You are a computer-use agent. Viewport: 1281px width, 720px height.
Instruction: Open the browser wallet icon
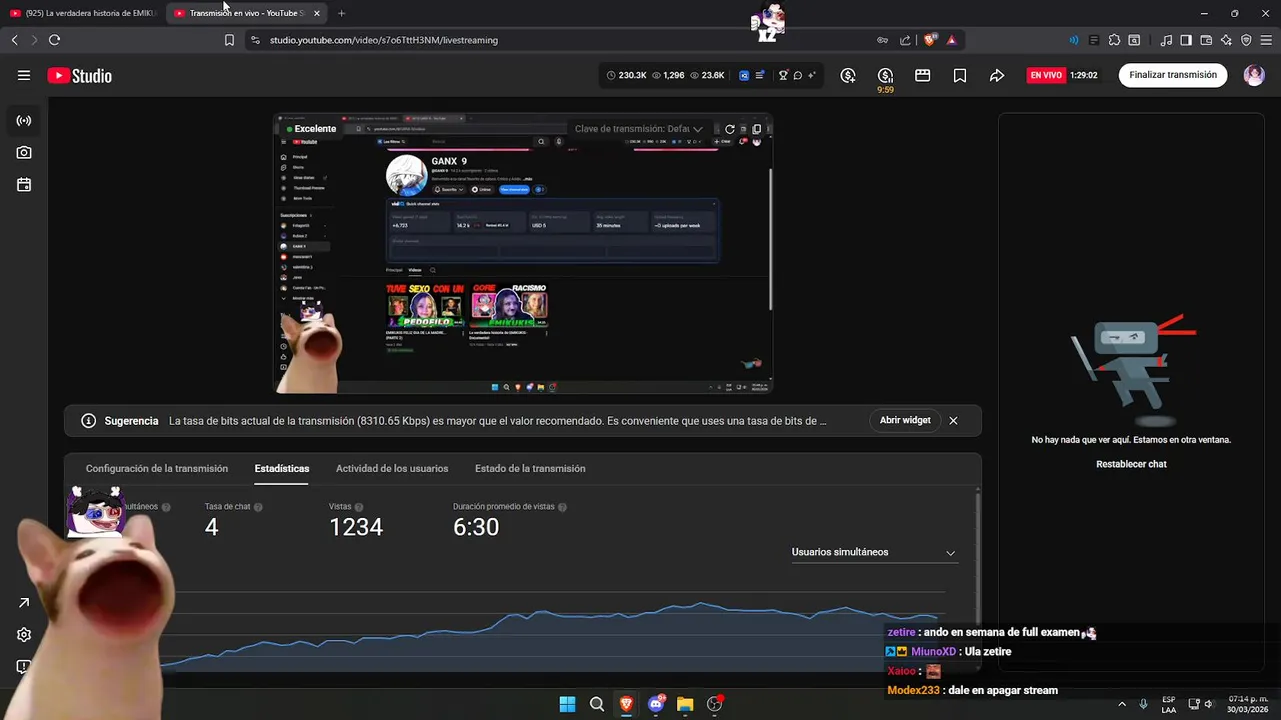1206,40
